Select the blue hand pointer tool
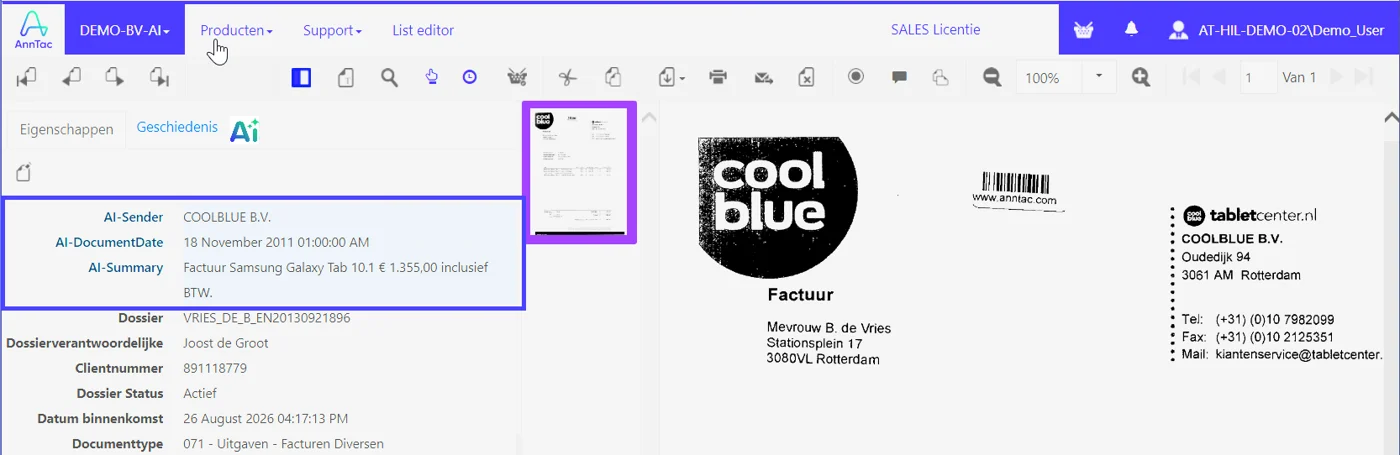The image size is (1400, 455). (x=432, y=76)
